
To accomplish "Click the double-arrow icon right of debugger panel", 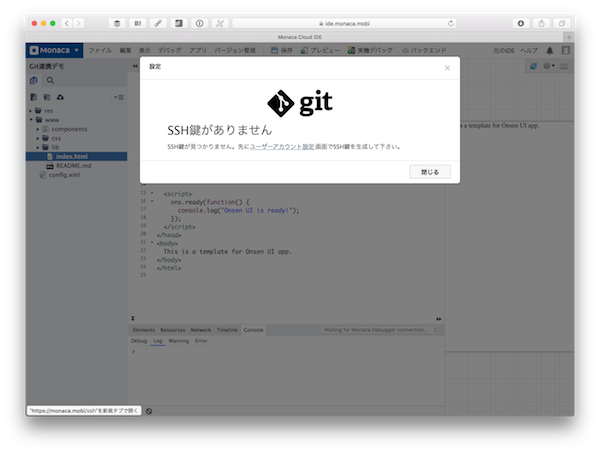I will (x=439, y=319).
